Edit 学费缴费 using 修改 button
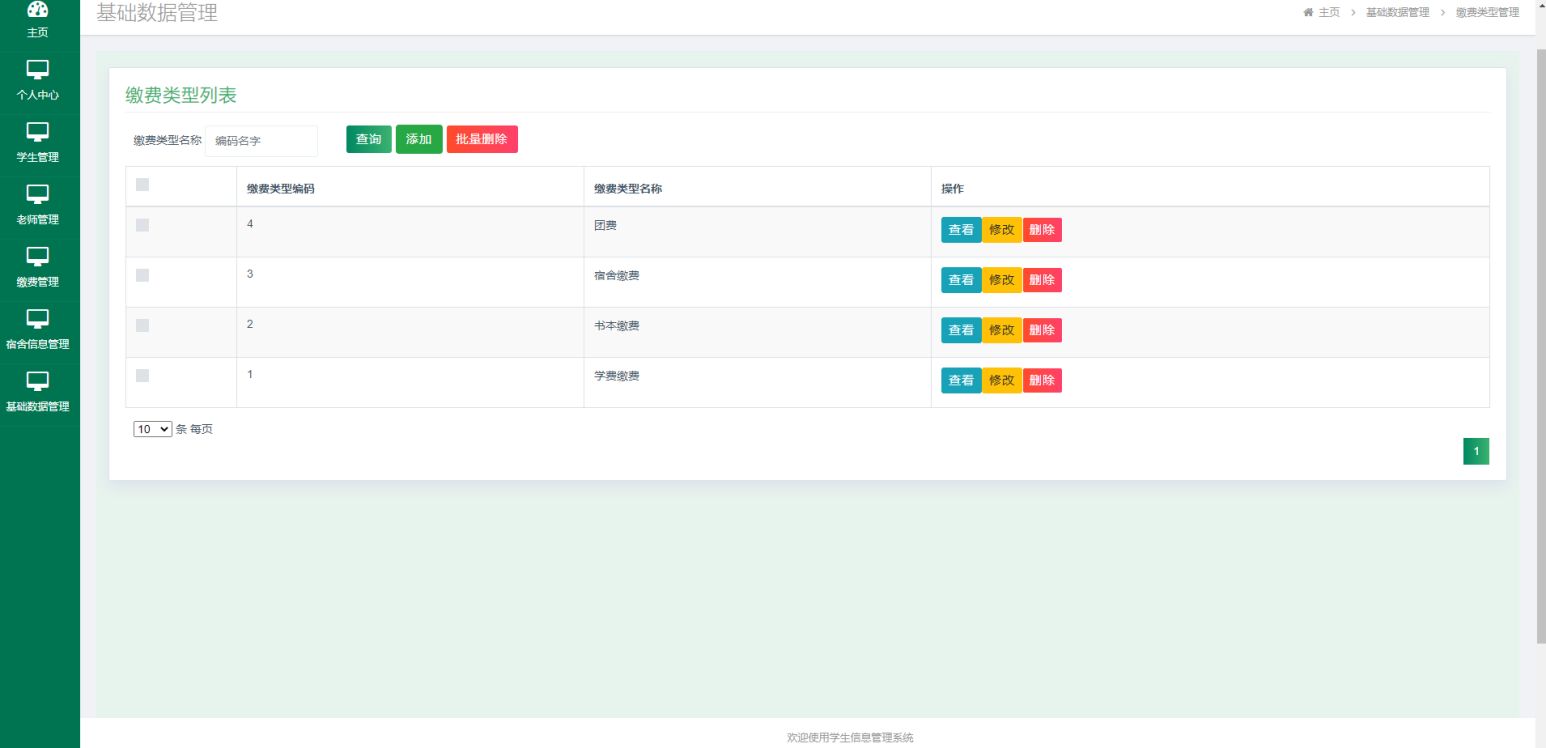This screenshot has width=1546, height=748. point(1001,380)
